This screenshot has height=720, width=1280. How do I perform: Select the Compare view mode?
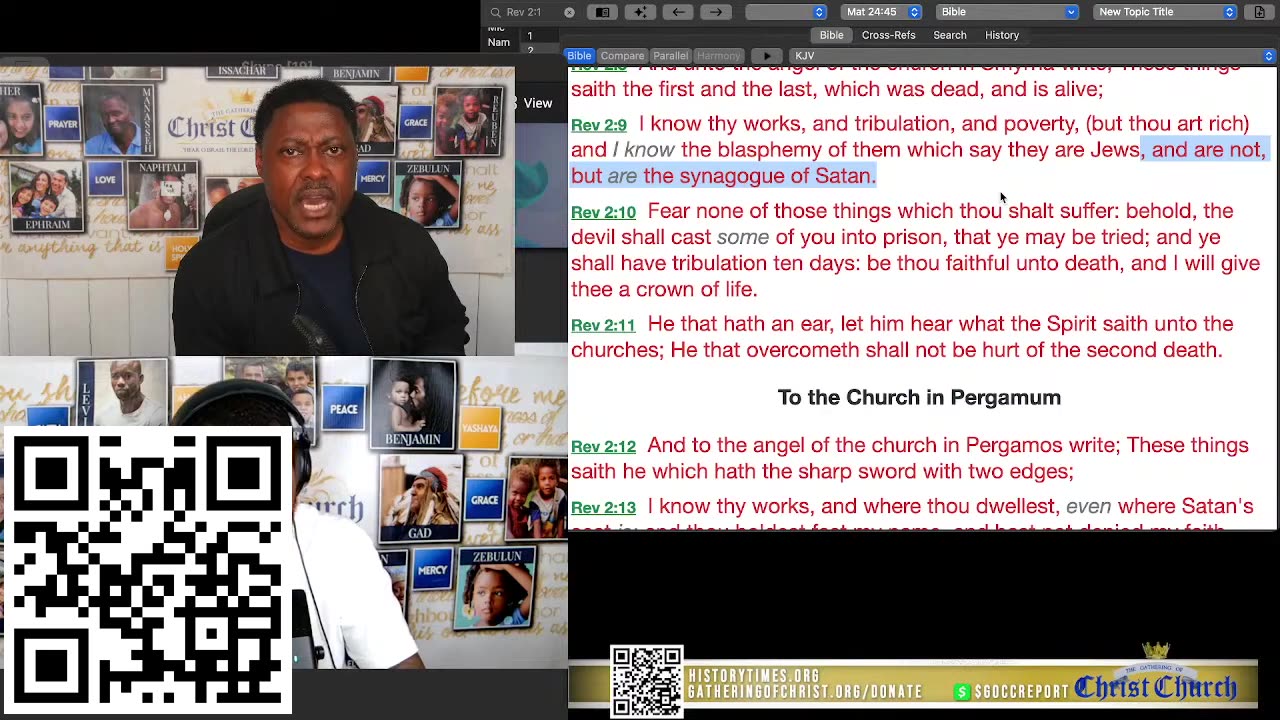(x=622, y=56)
